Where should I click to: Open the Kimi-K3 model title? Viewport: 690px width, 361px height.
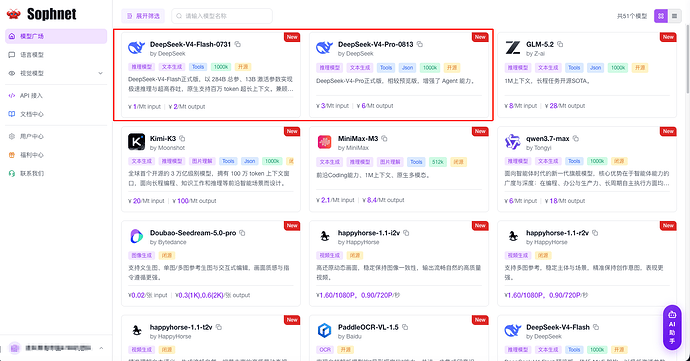163,138
